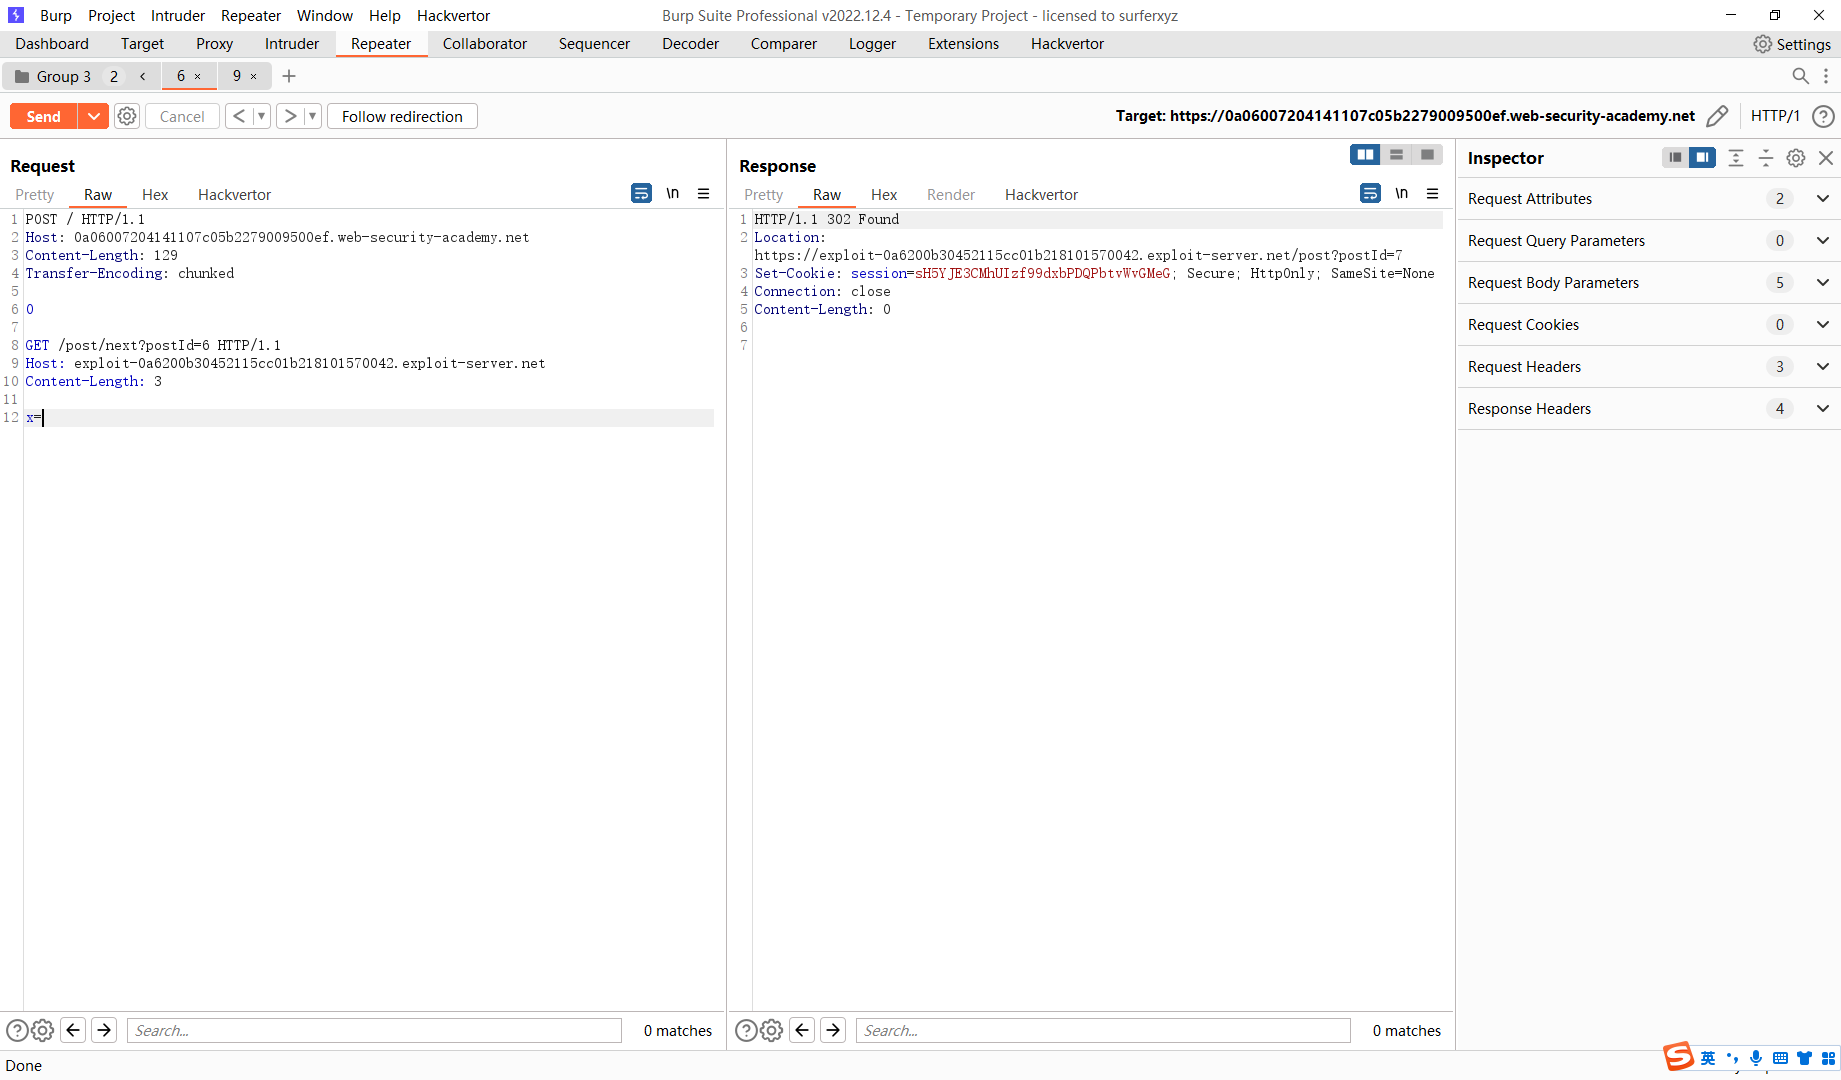The width and height of the screenshot is (1841, 1080).
Task: Go to previous Request search match
Action: (x=73, y=1030)
